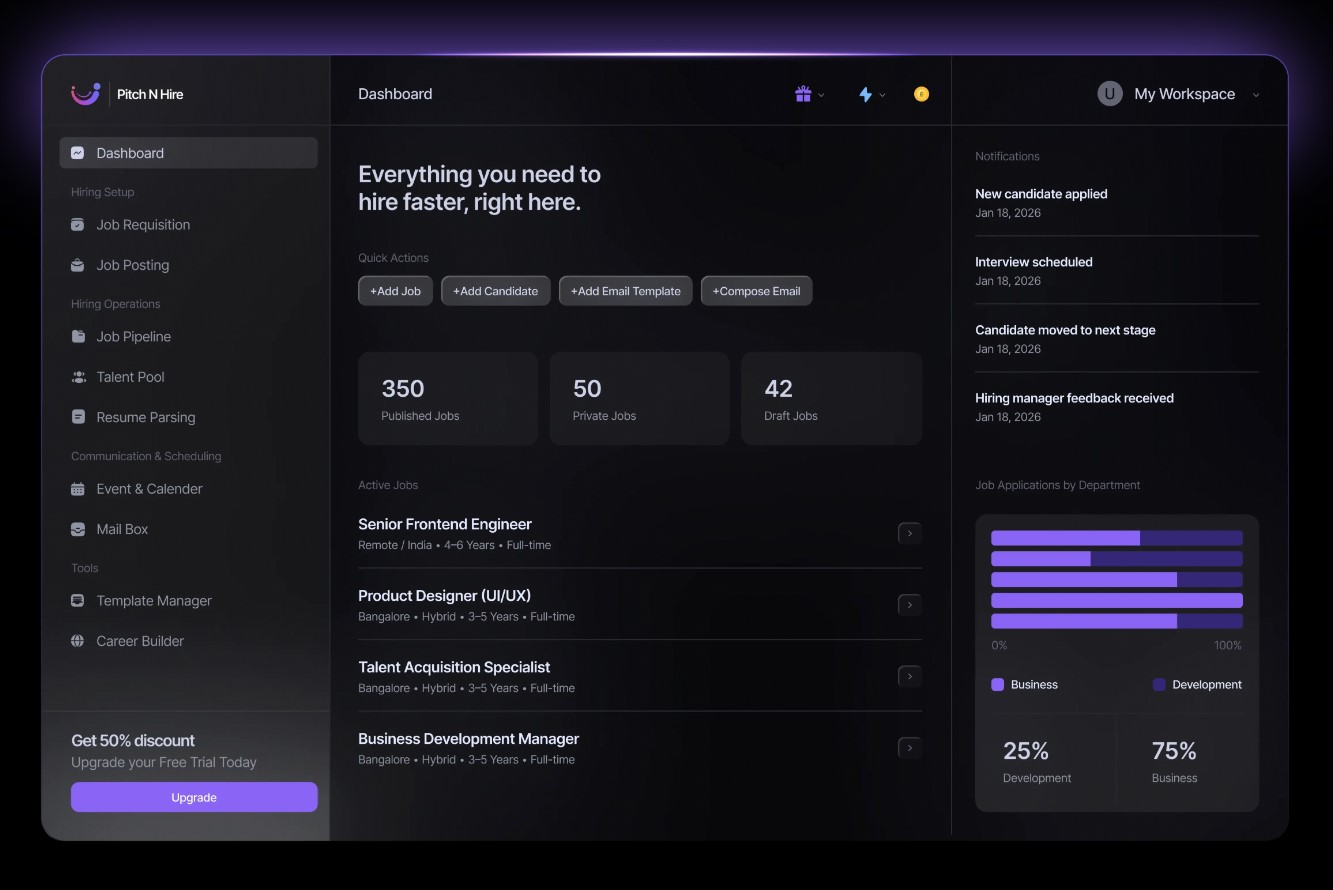Open Hiring manager feedback received notification

(x=1117, y=407)
